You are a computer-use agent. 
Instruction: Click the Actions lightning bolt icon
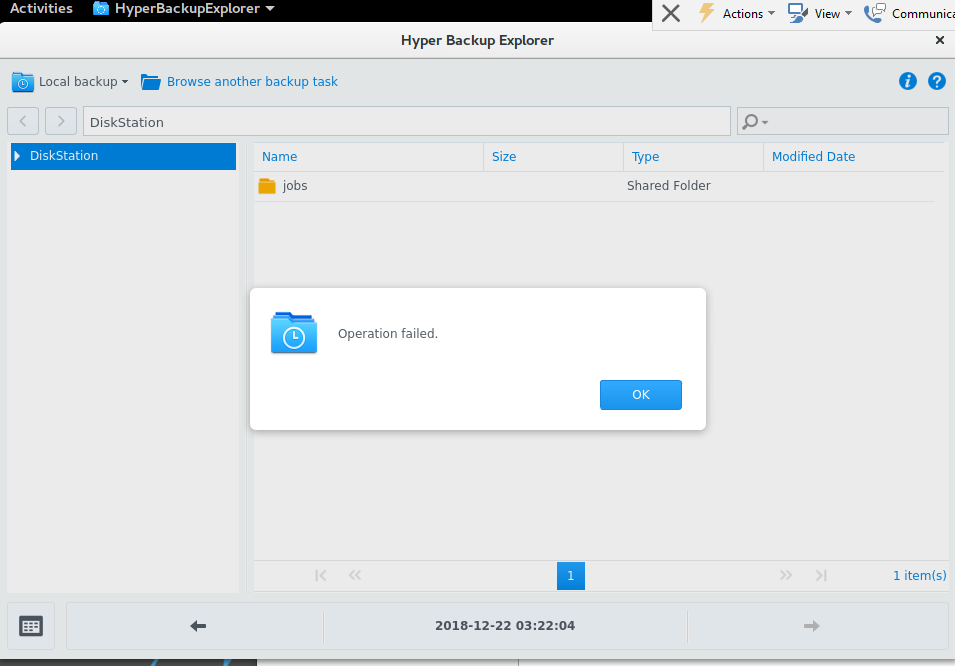click(x=707, y=13)
